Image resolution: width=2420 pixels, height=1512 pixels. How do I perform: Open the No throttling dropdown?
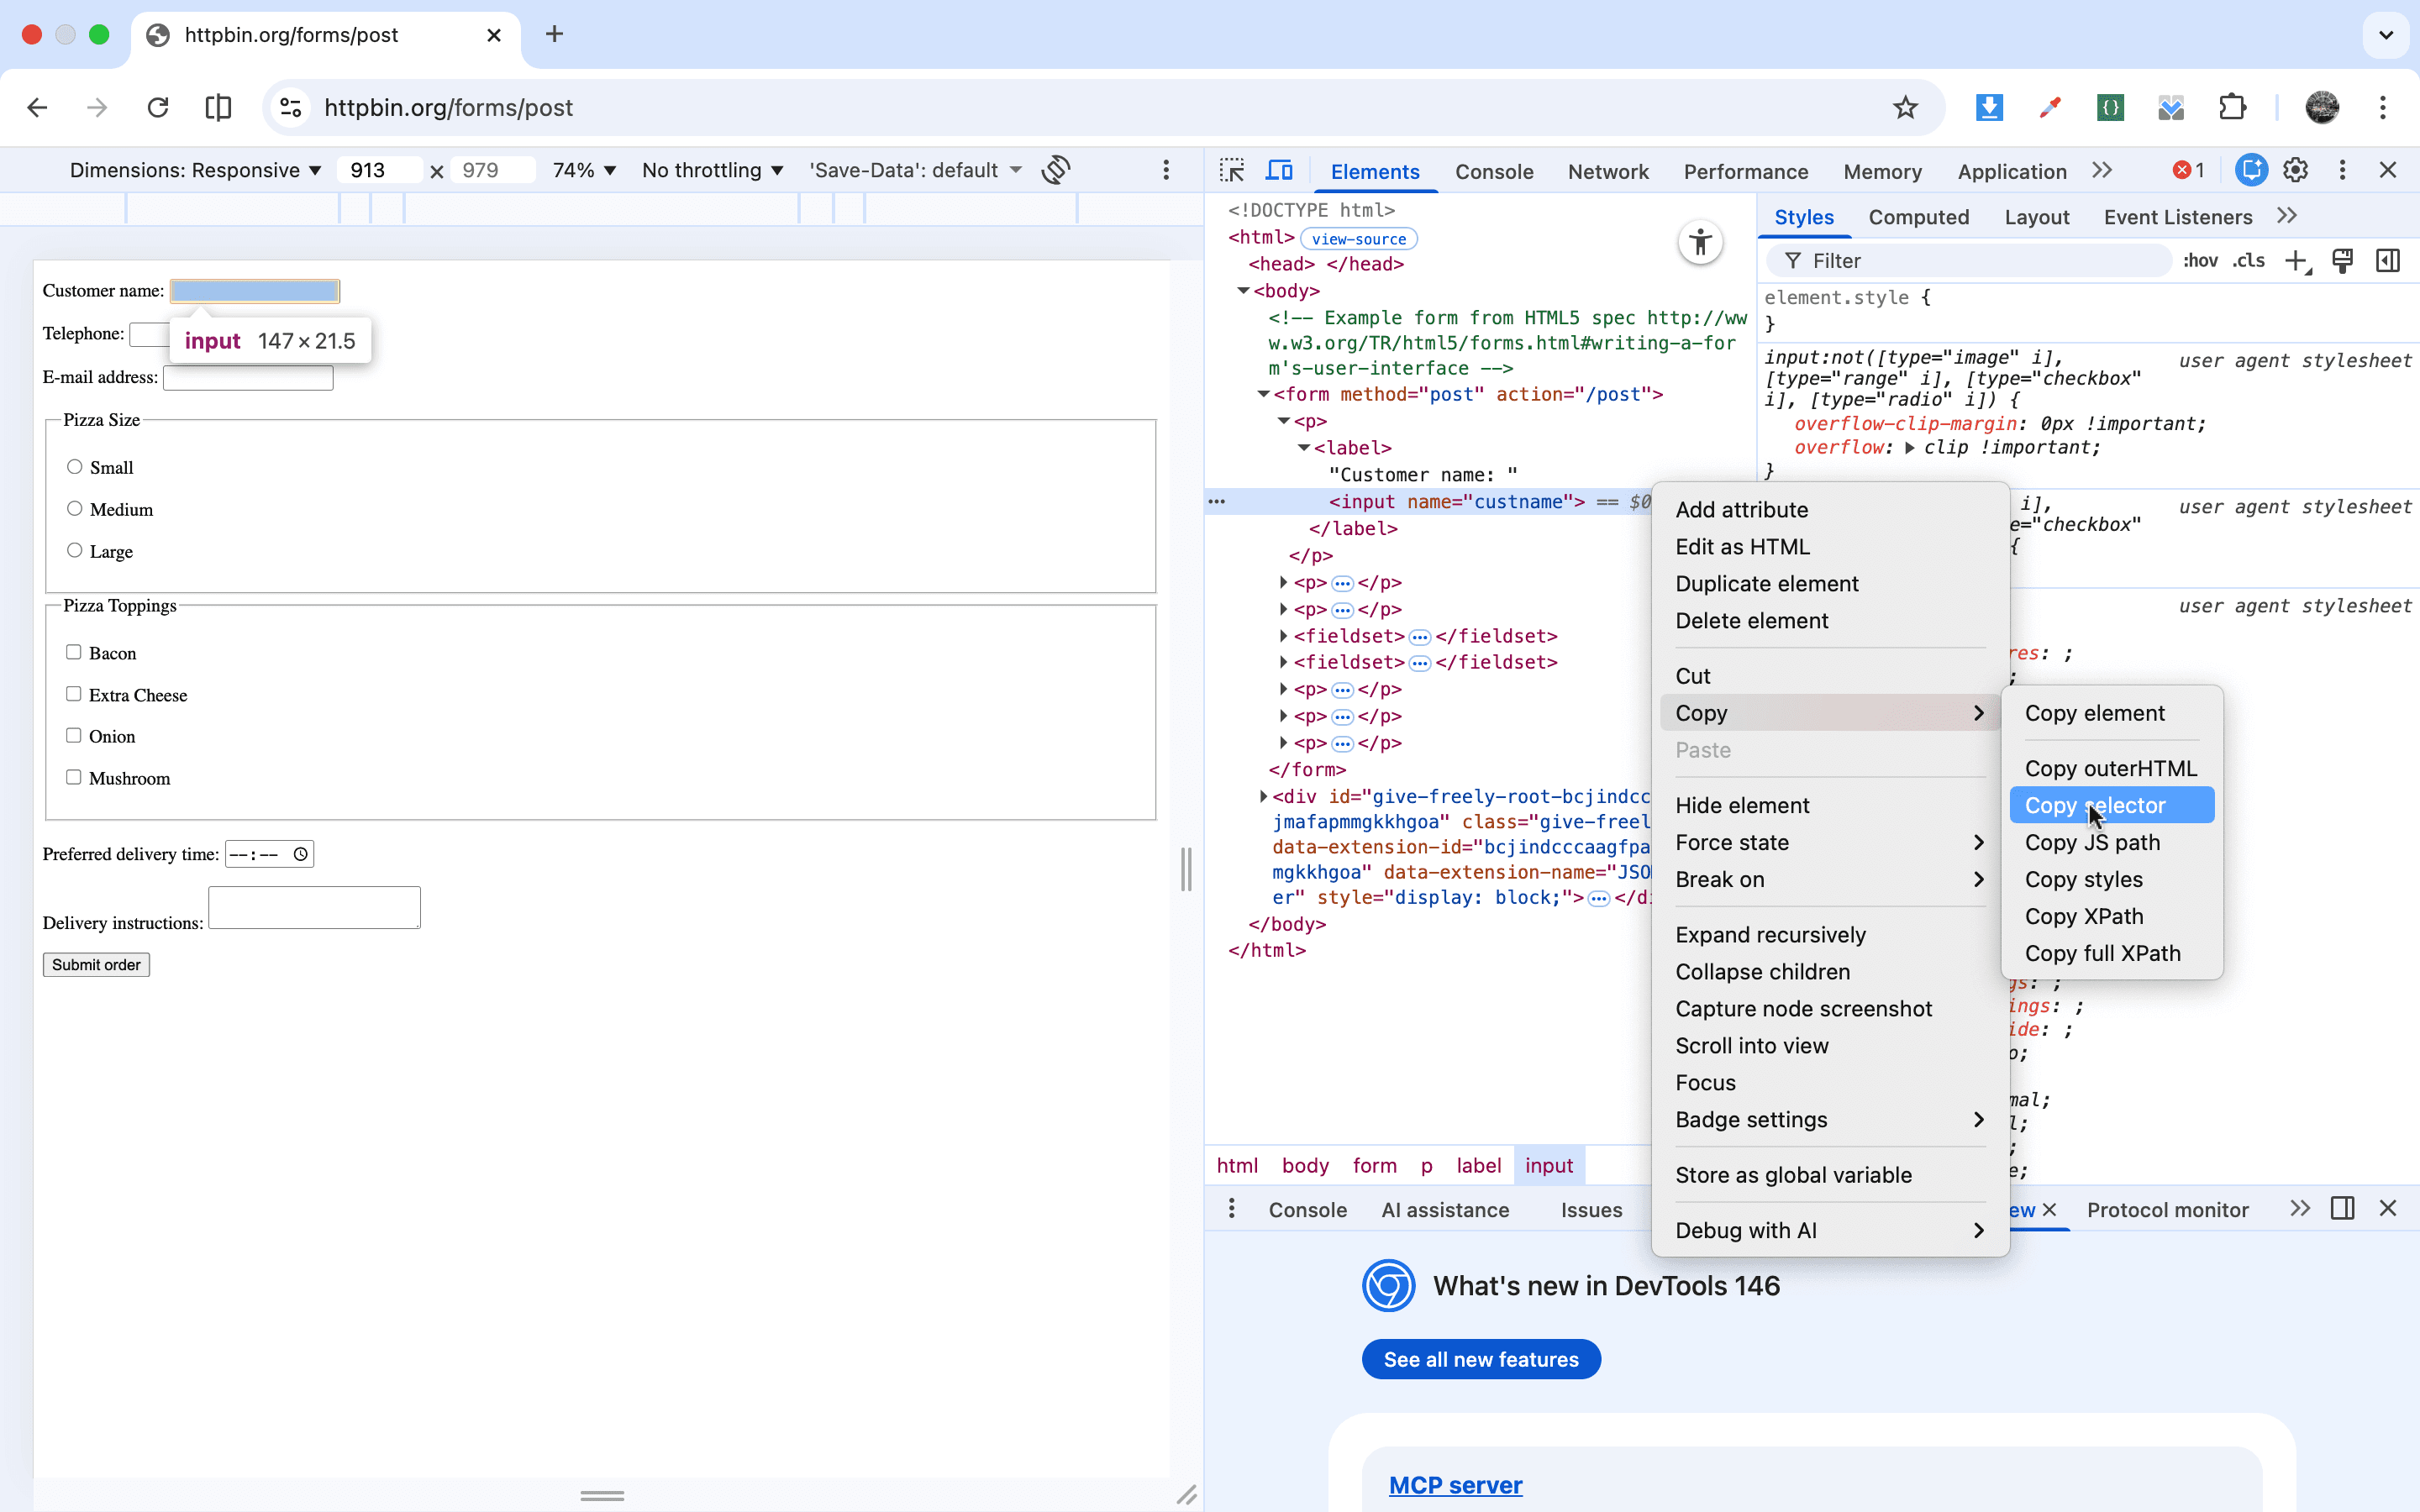[x=712, y=170]
